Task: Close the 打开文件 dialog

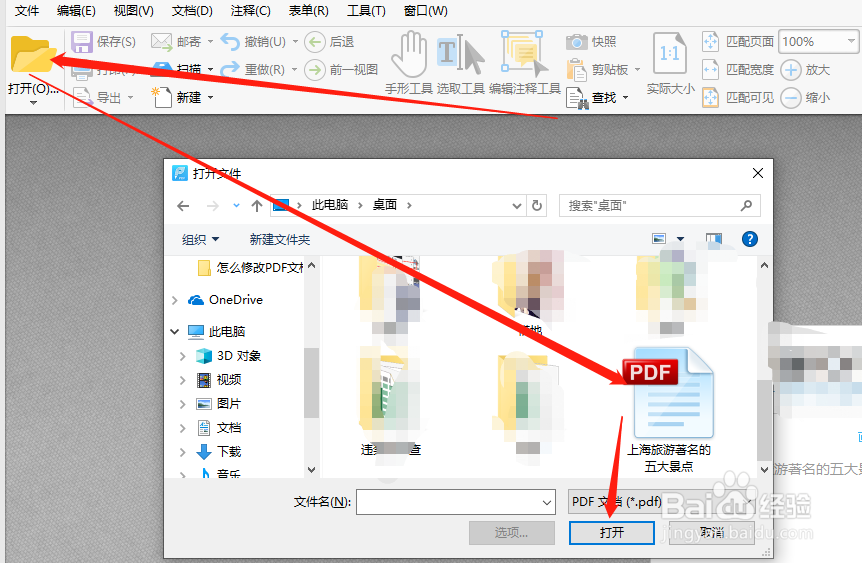Action: (x=758, y=173)
